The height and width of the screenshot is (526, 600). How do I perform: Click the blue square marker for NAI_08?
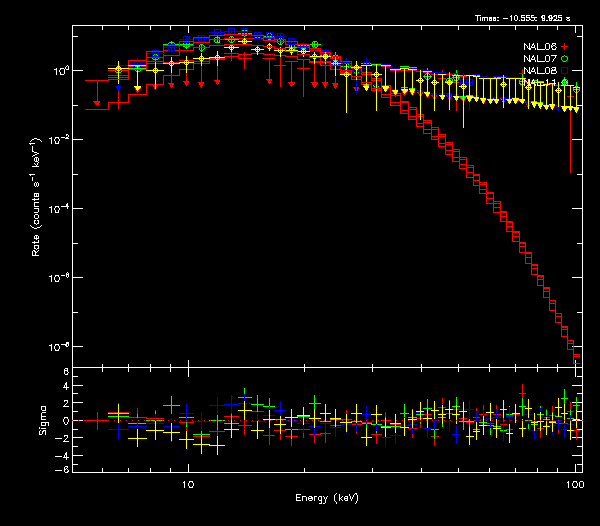(x=564, y=71)
